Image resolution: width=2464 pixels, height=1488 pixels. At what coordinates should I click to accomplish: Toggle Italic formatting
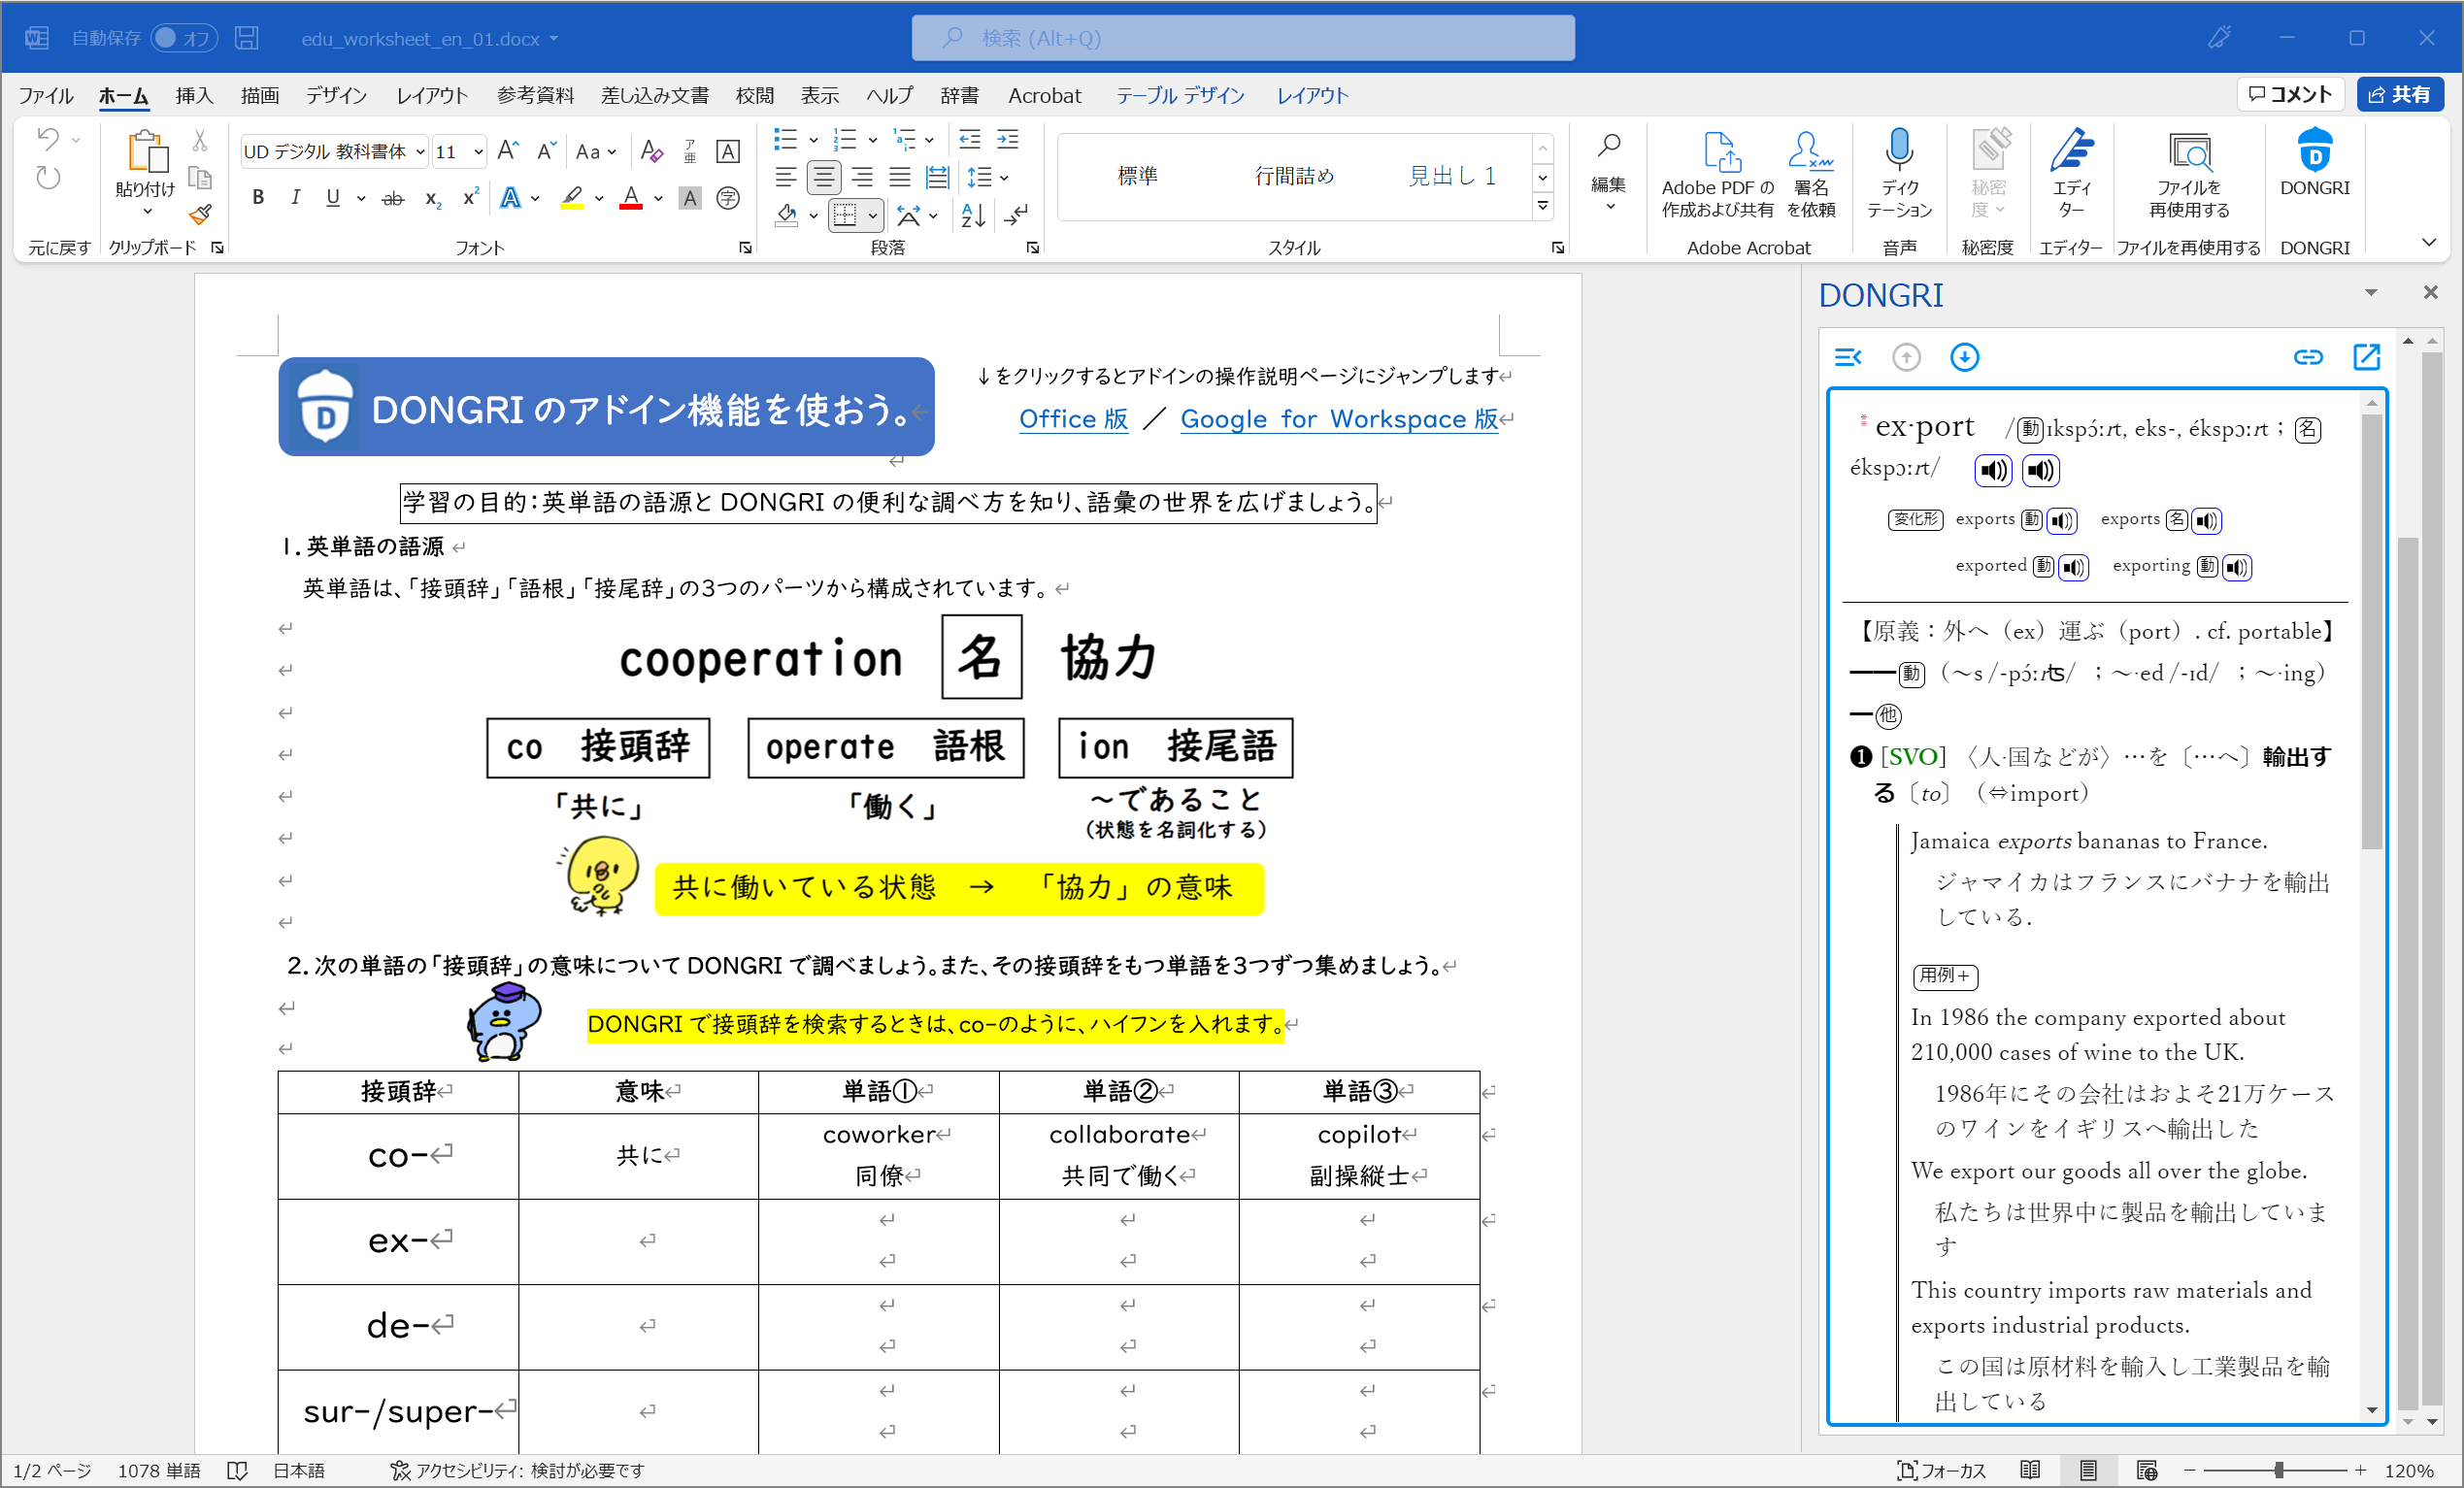[x=295, y=198]
